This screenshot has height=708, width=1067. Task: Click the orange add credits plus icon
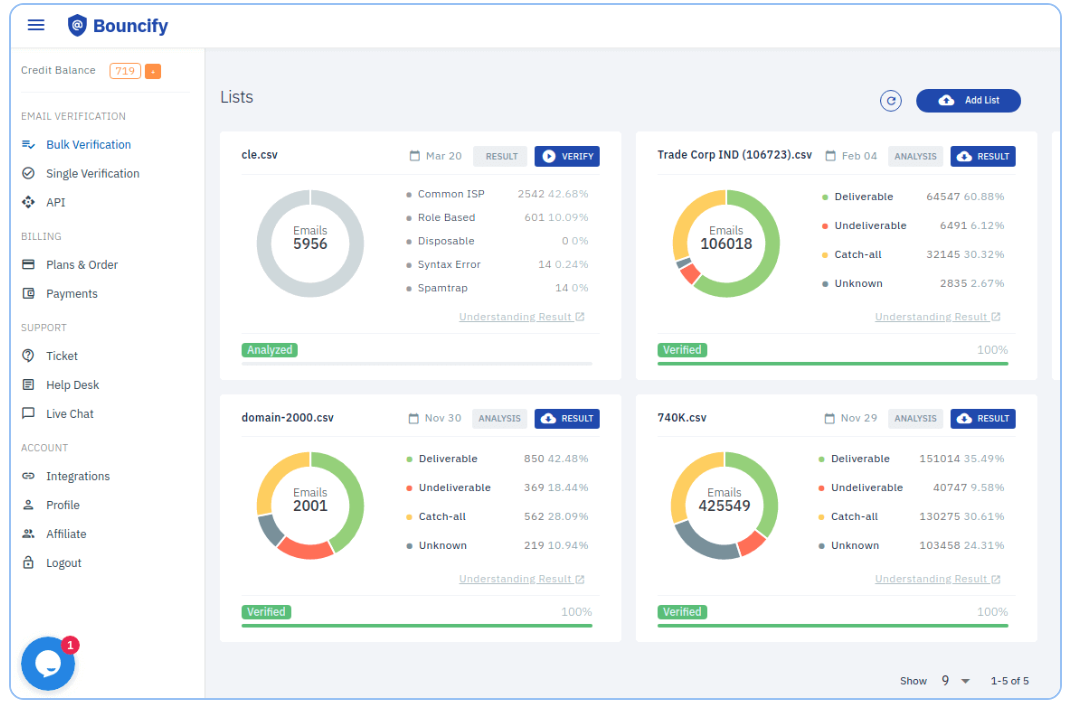(x=153, y=71)
